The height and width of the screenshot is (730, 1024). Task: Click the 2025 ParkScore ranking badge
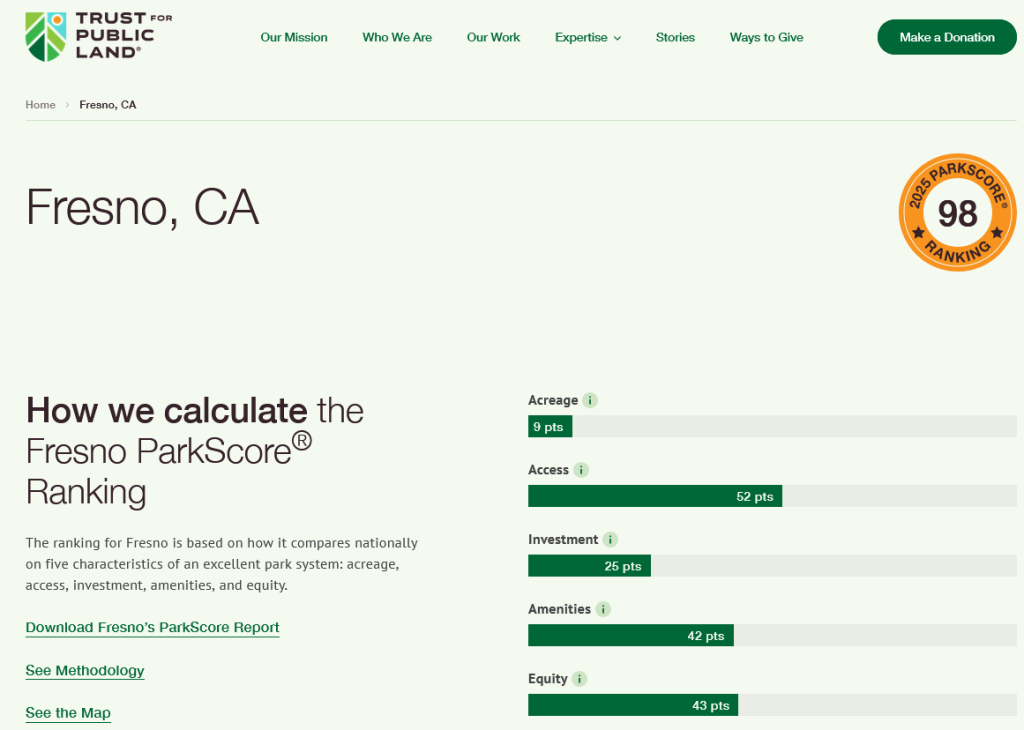[957, 212]
